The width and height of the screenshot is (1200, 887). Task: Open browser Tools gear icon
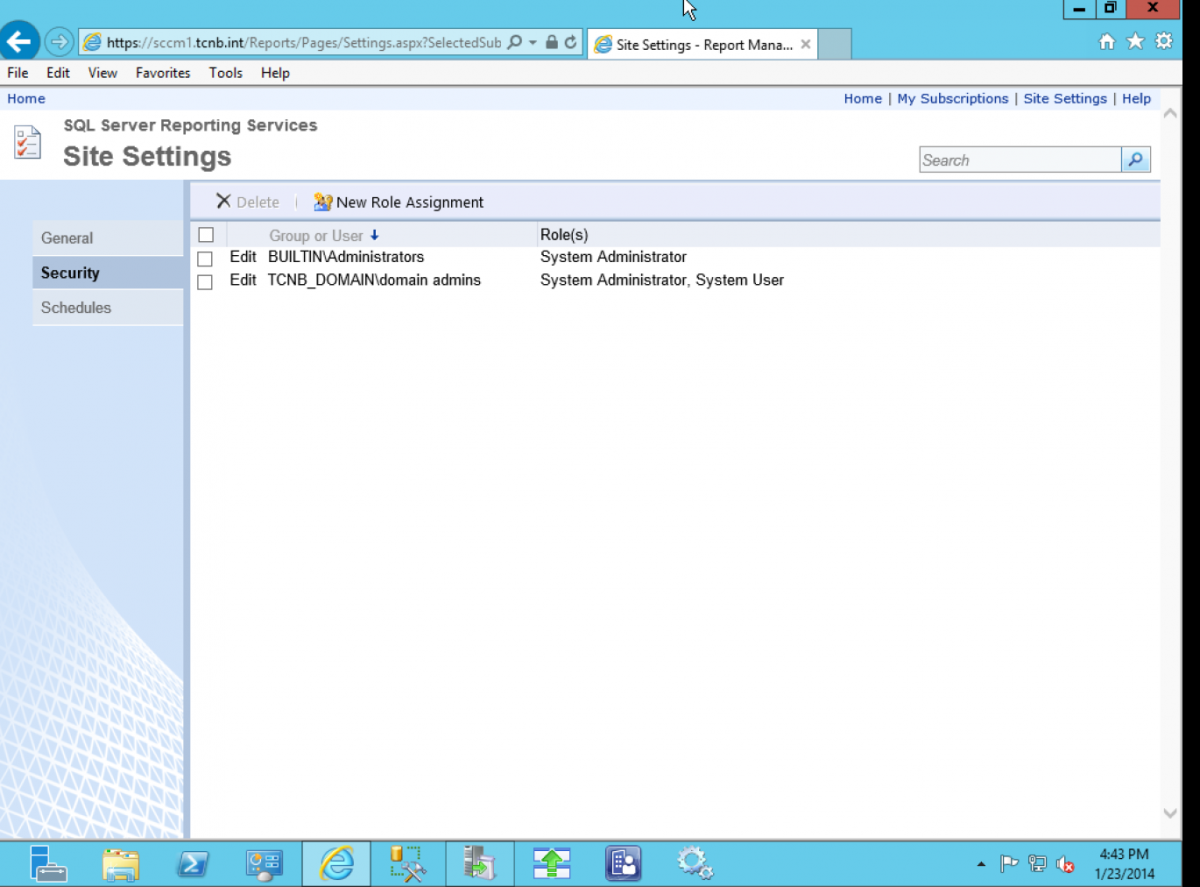tap(1164, 42)
